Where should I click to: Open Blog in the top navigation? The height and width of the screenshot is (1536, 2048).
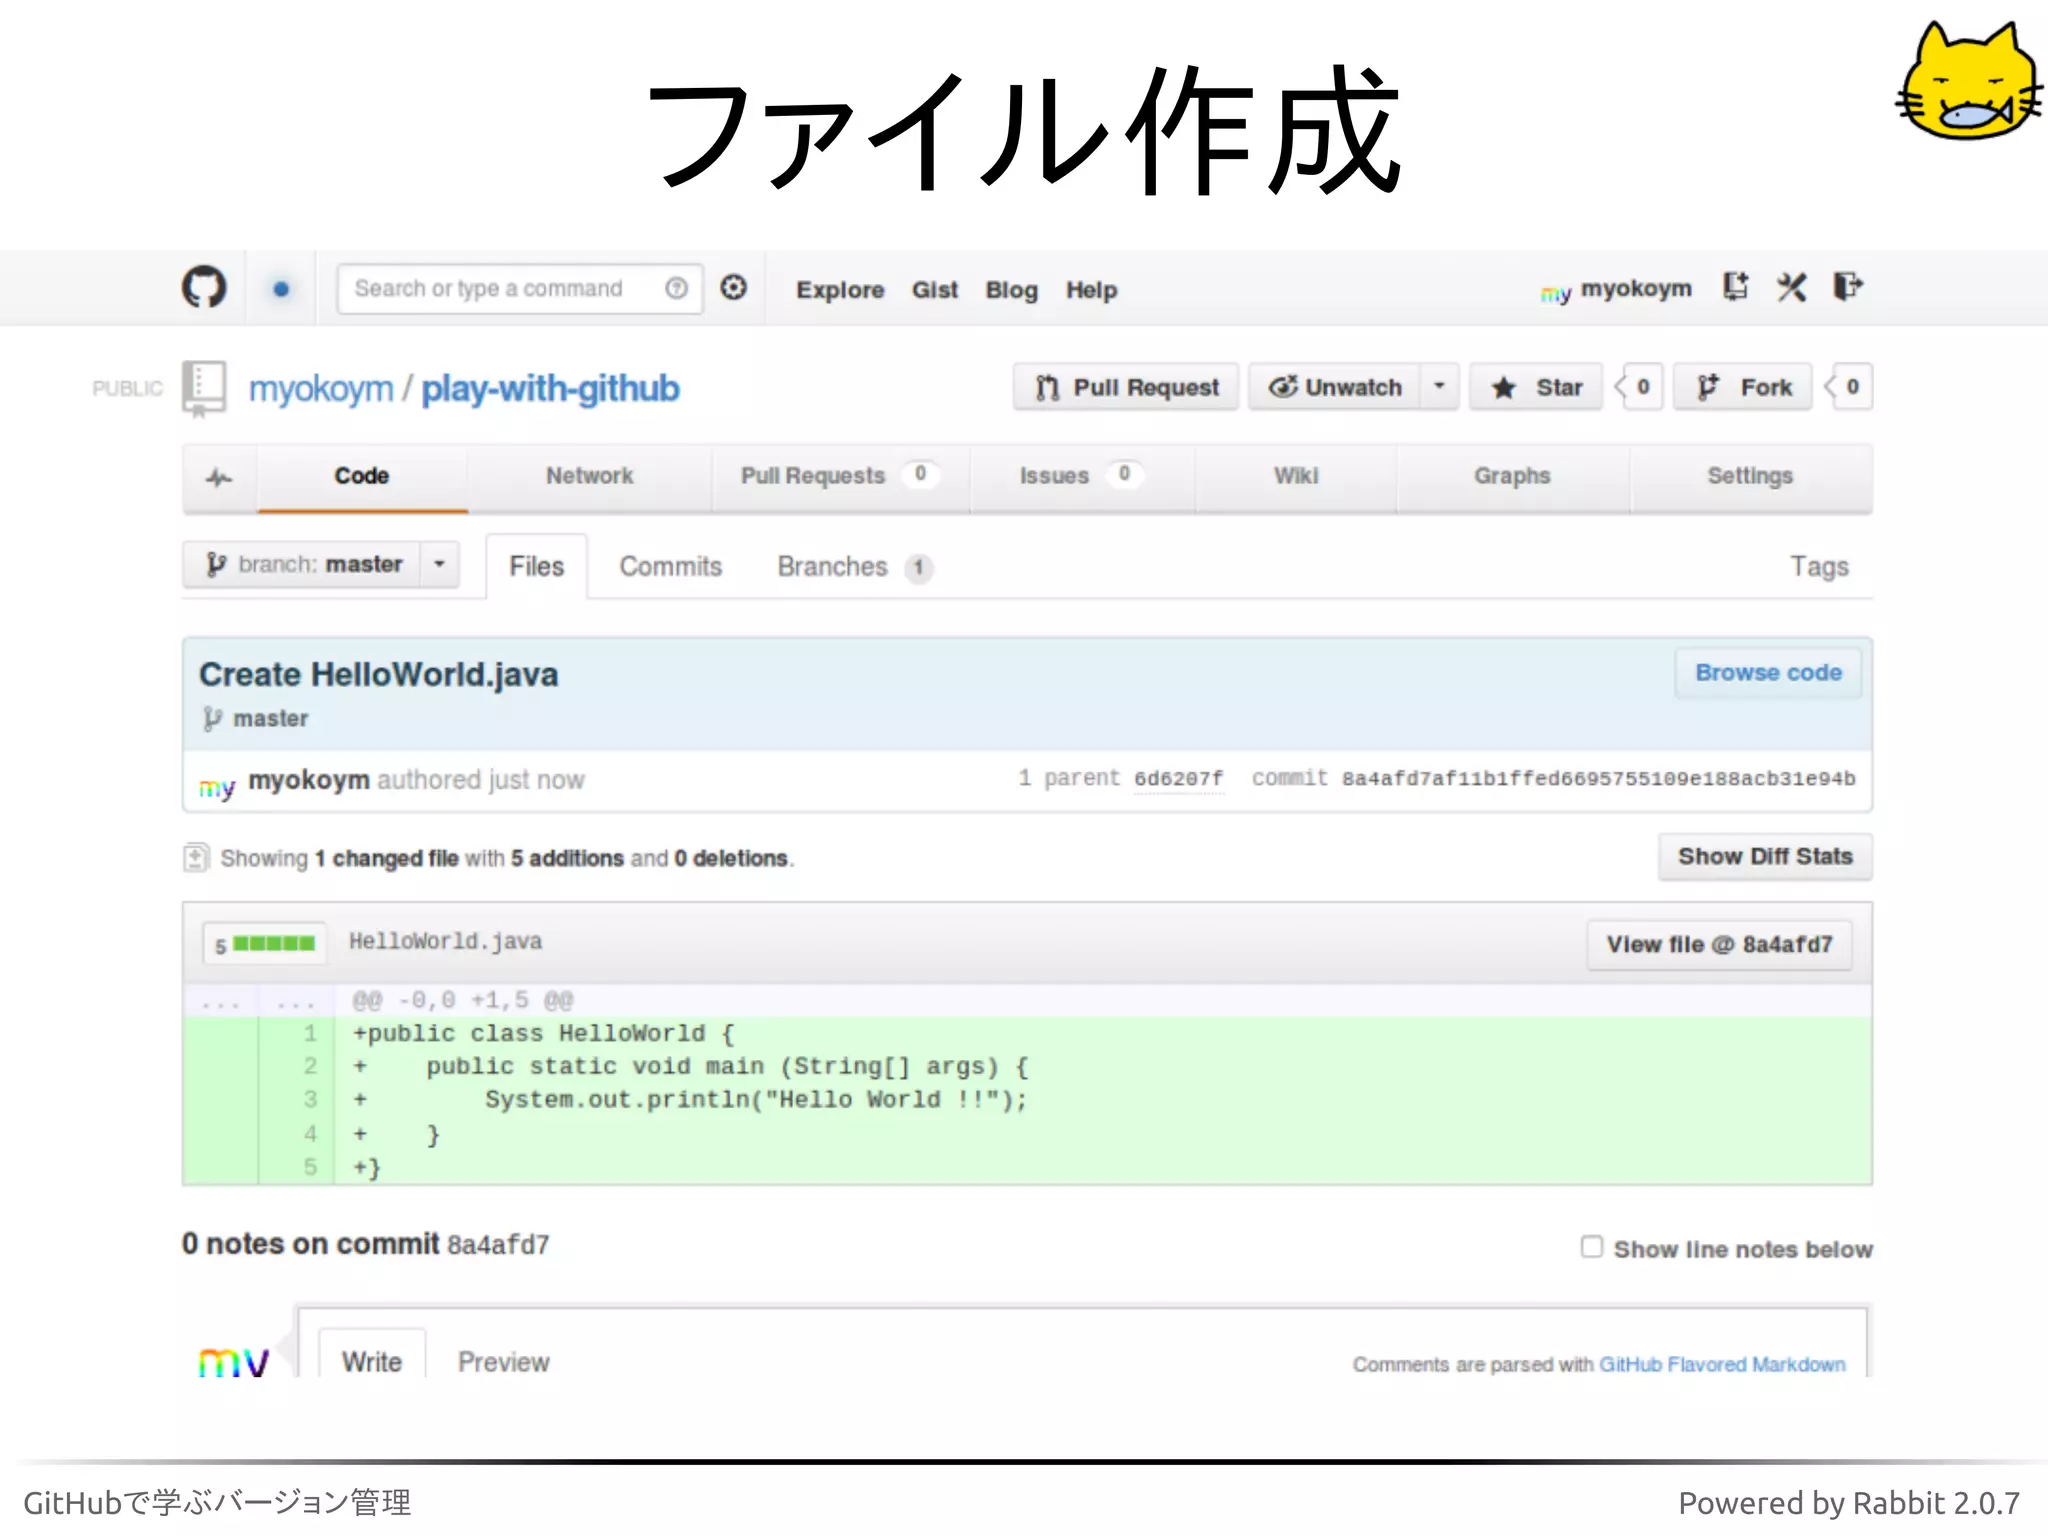click(x=1012, y=290)
